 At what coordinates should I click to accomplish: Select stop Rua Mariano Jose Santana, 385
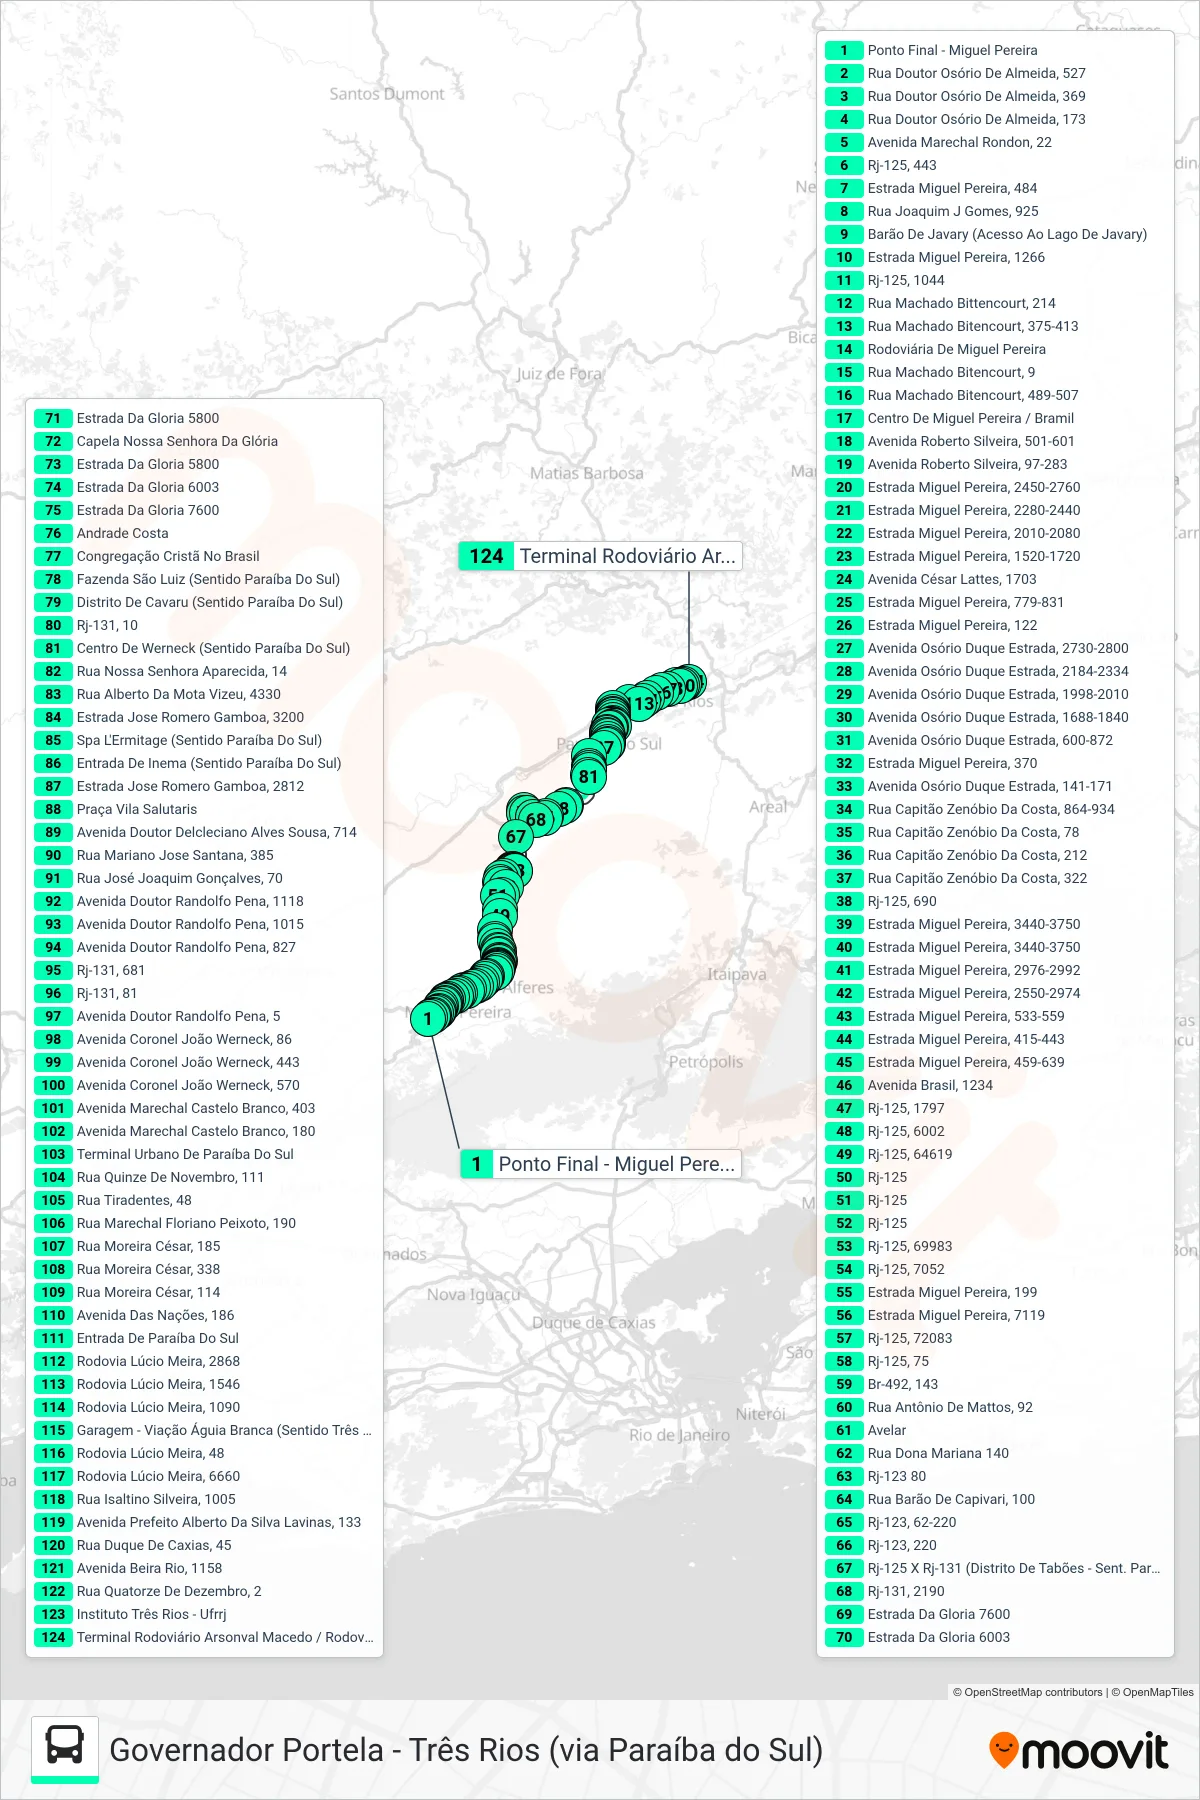pyautogui.click(x=154, y=855)
